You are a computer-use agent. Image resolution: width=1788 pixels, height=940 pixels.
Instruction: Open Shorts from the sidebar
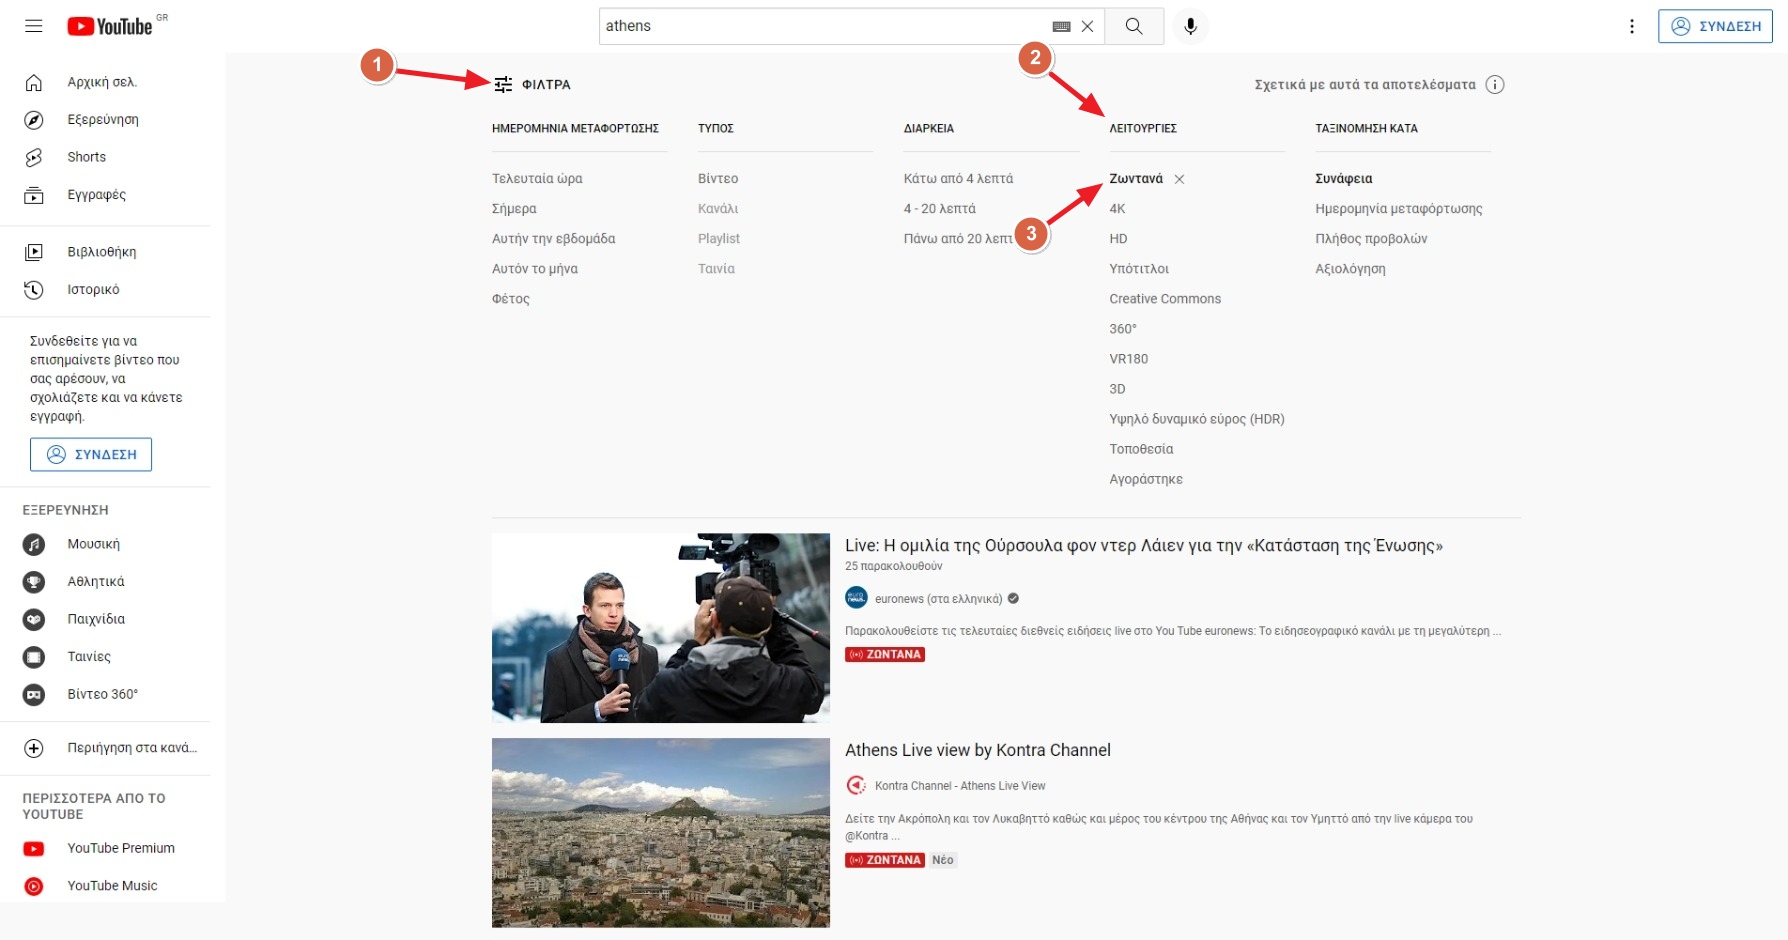pyautogui.click(x=86, y=157)
